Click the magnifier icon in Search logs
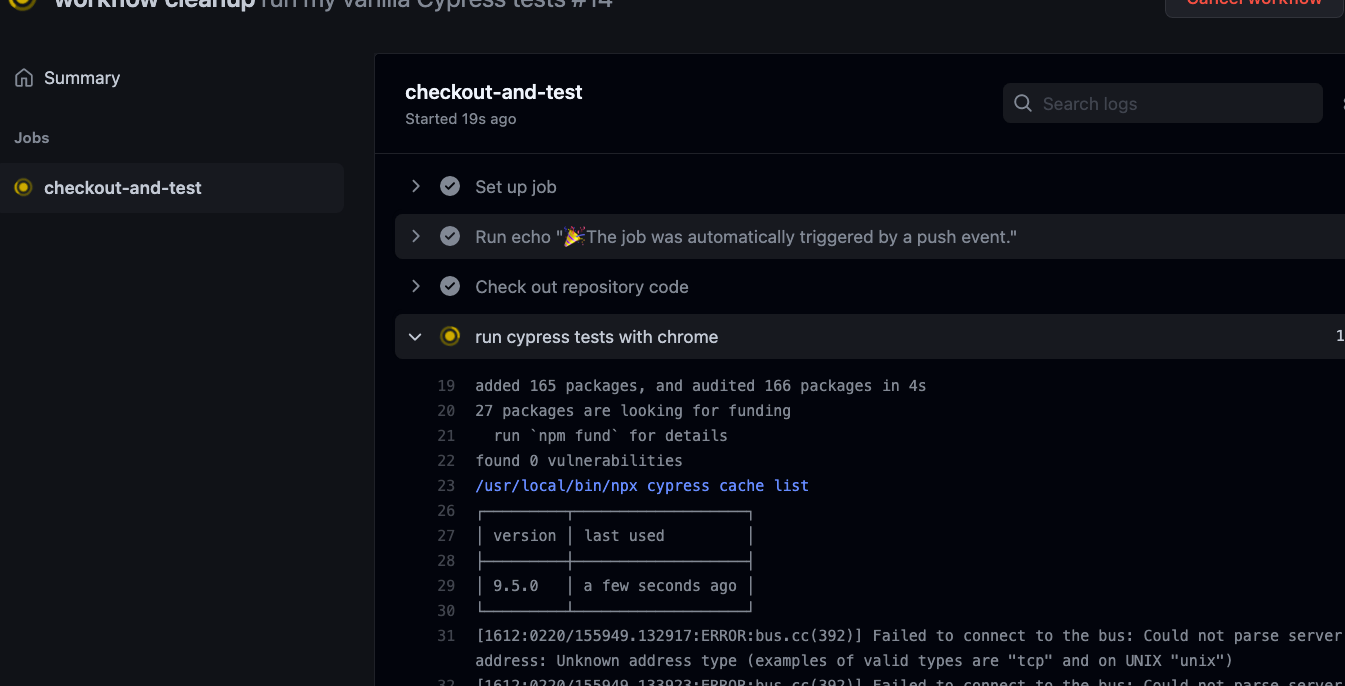 coord(1023,103)
